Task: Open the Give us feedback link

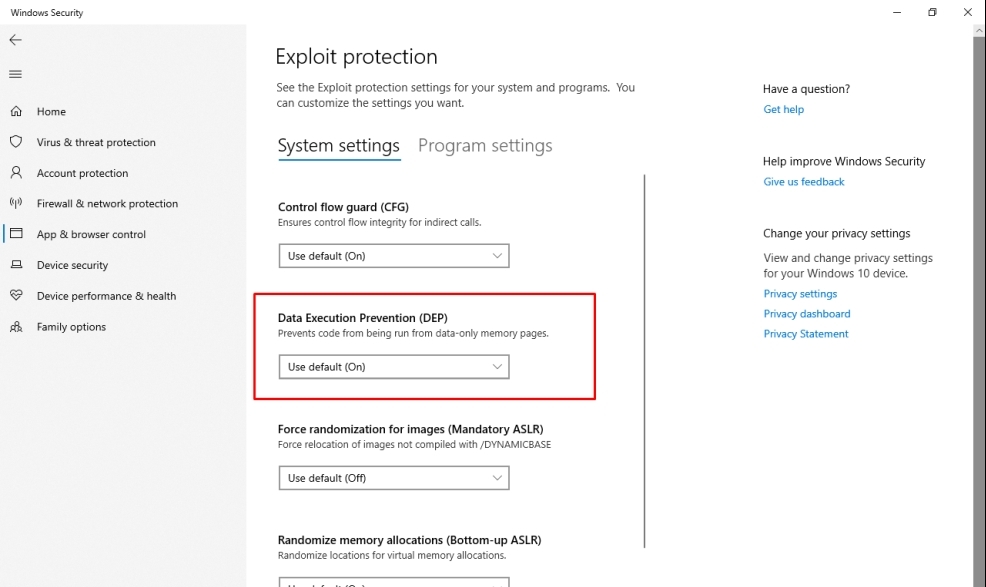Action: coord(804,182)
